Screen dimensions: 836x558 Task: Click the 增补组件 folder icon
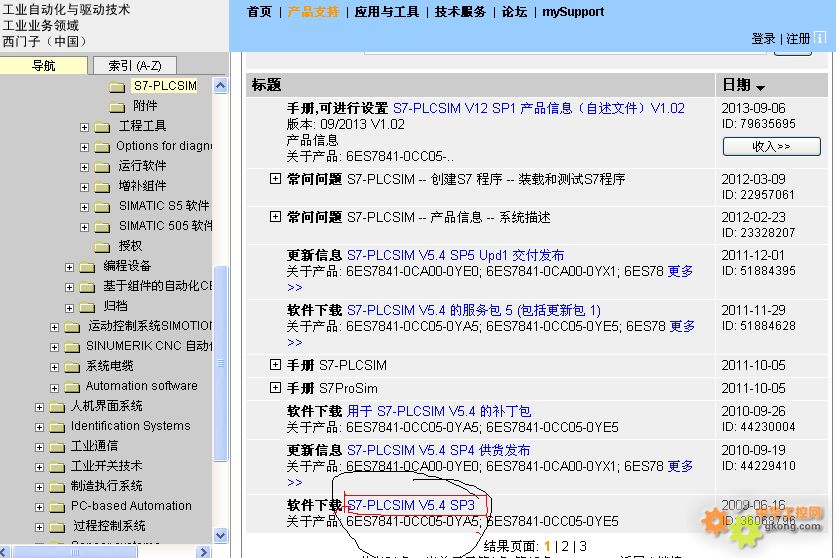coord(102,187)
